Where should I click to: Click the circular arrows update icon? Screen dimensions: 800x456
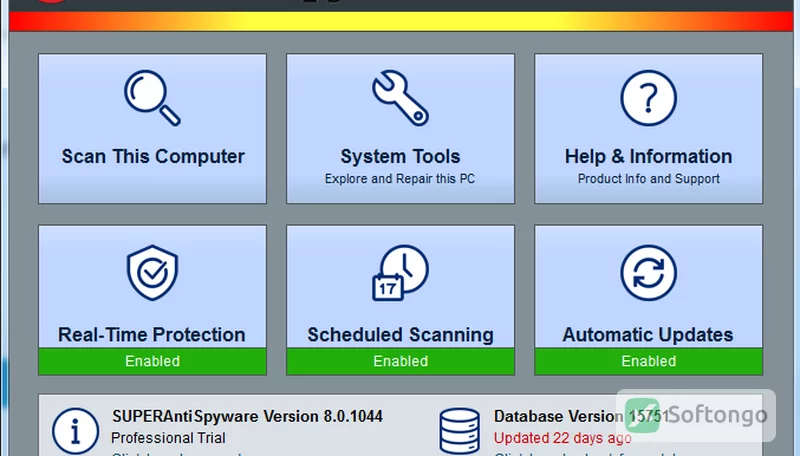(x=648, y=273)
